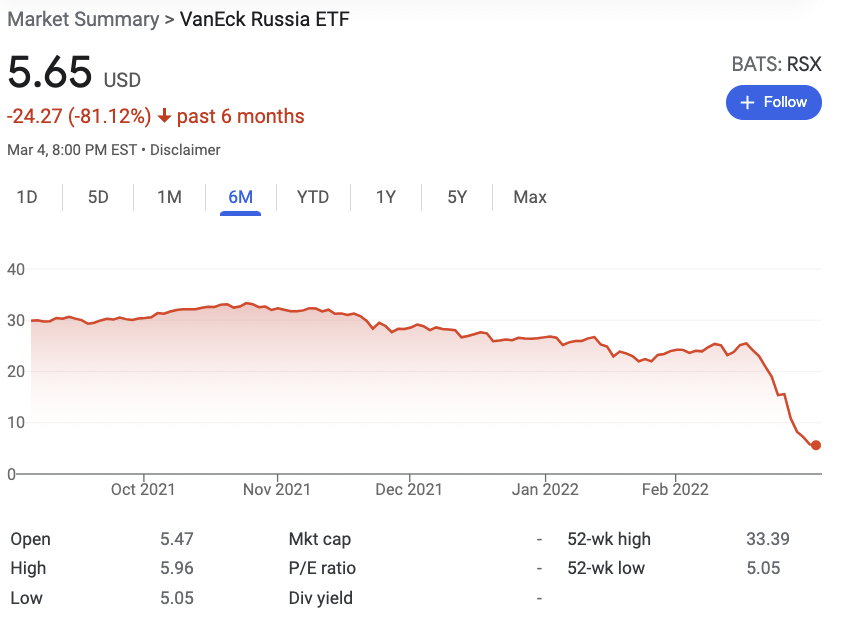Open the Disclaimer link
Image resolution: width=845 pixels, height=624 pixels.
[x=185, y=150]
